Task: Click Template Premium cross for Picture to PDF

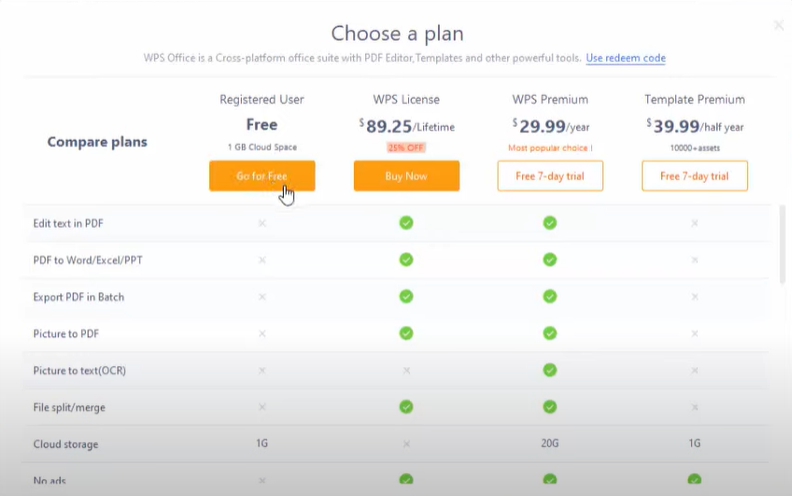Action: 694,333
